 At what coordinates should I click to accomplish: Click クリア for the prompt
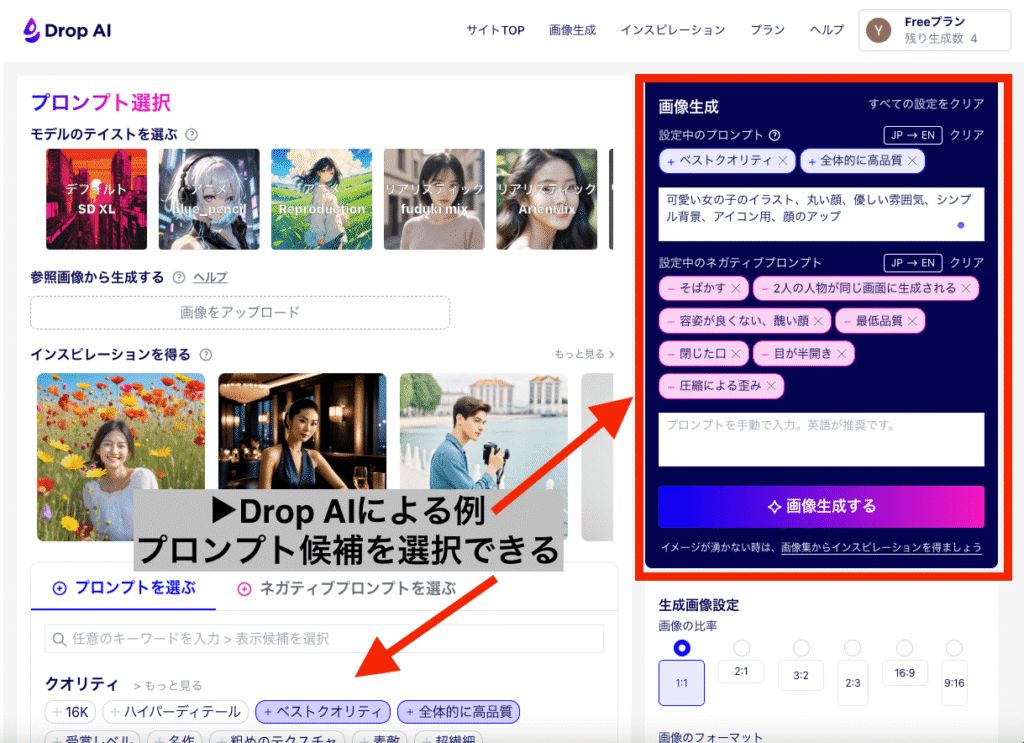(967, 135)
